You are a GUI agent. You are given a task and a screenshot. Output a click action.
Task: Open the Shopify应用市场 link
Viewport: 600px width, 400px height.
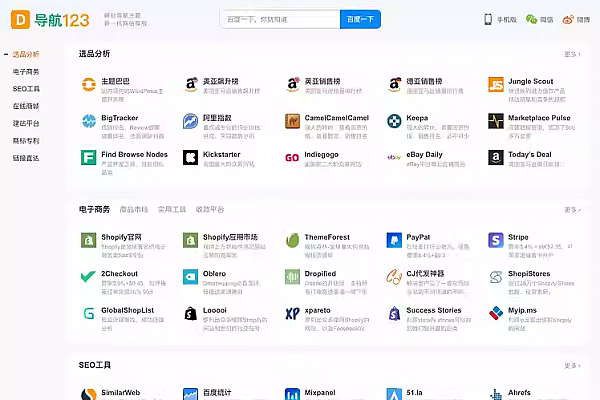click(230, 237)
